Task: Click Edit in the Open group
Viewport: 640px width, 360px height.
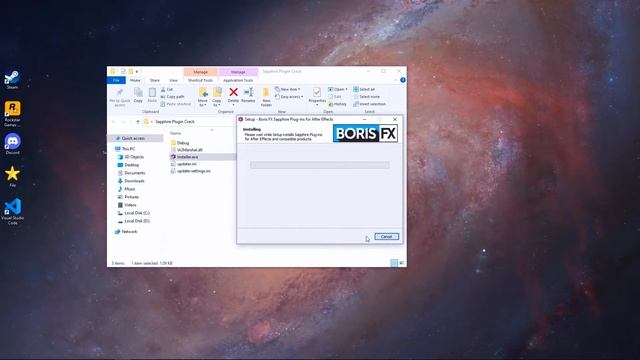Action: point(335,97)
